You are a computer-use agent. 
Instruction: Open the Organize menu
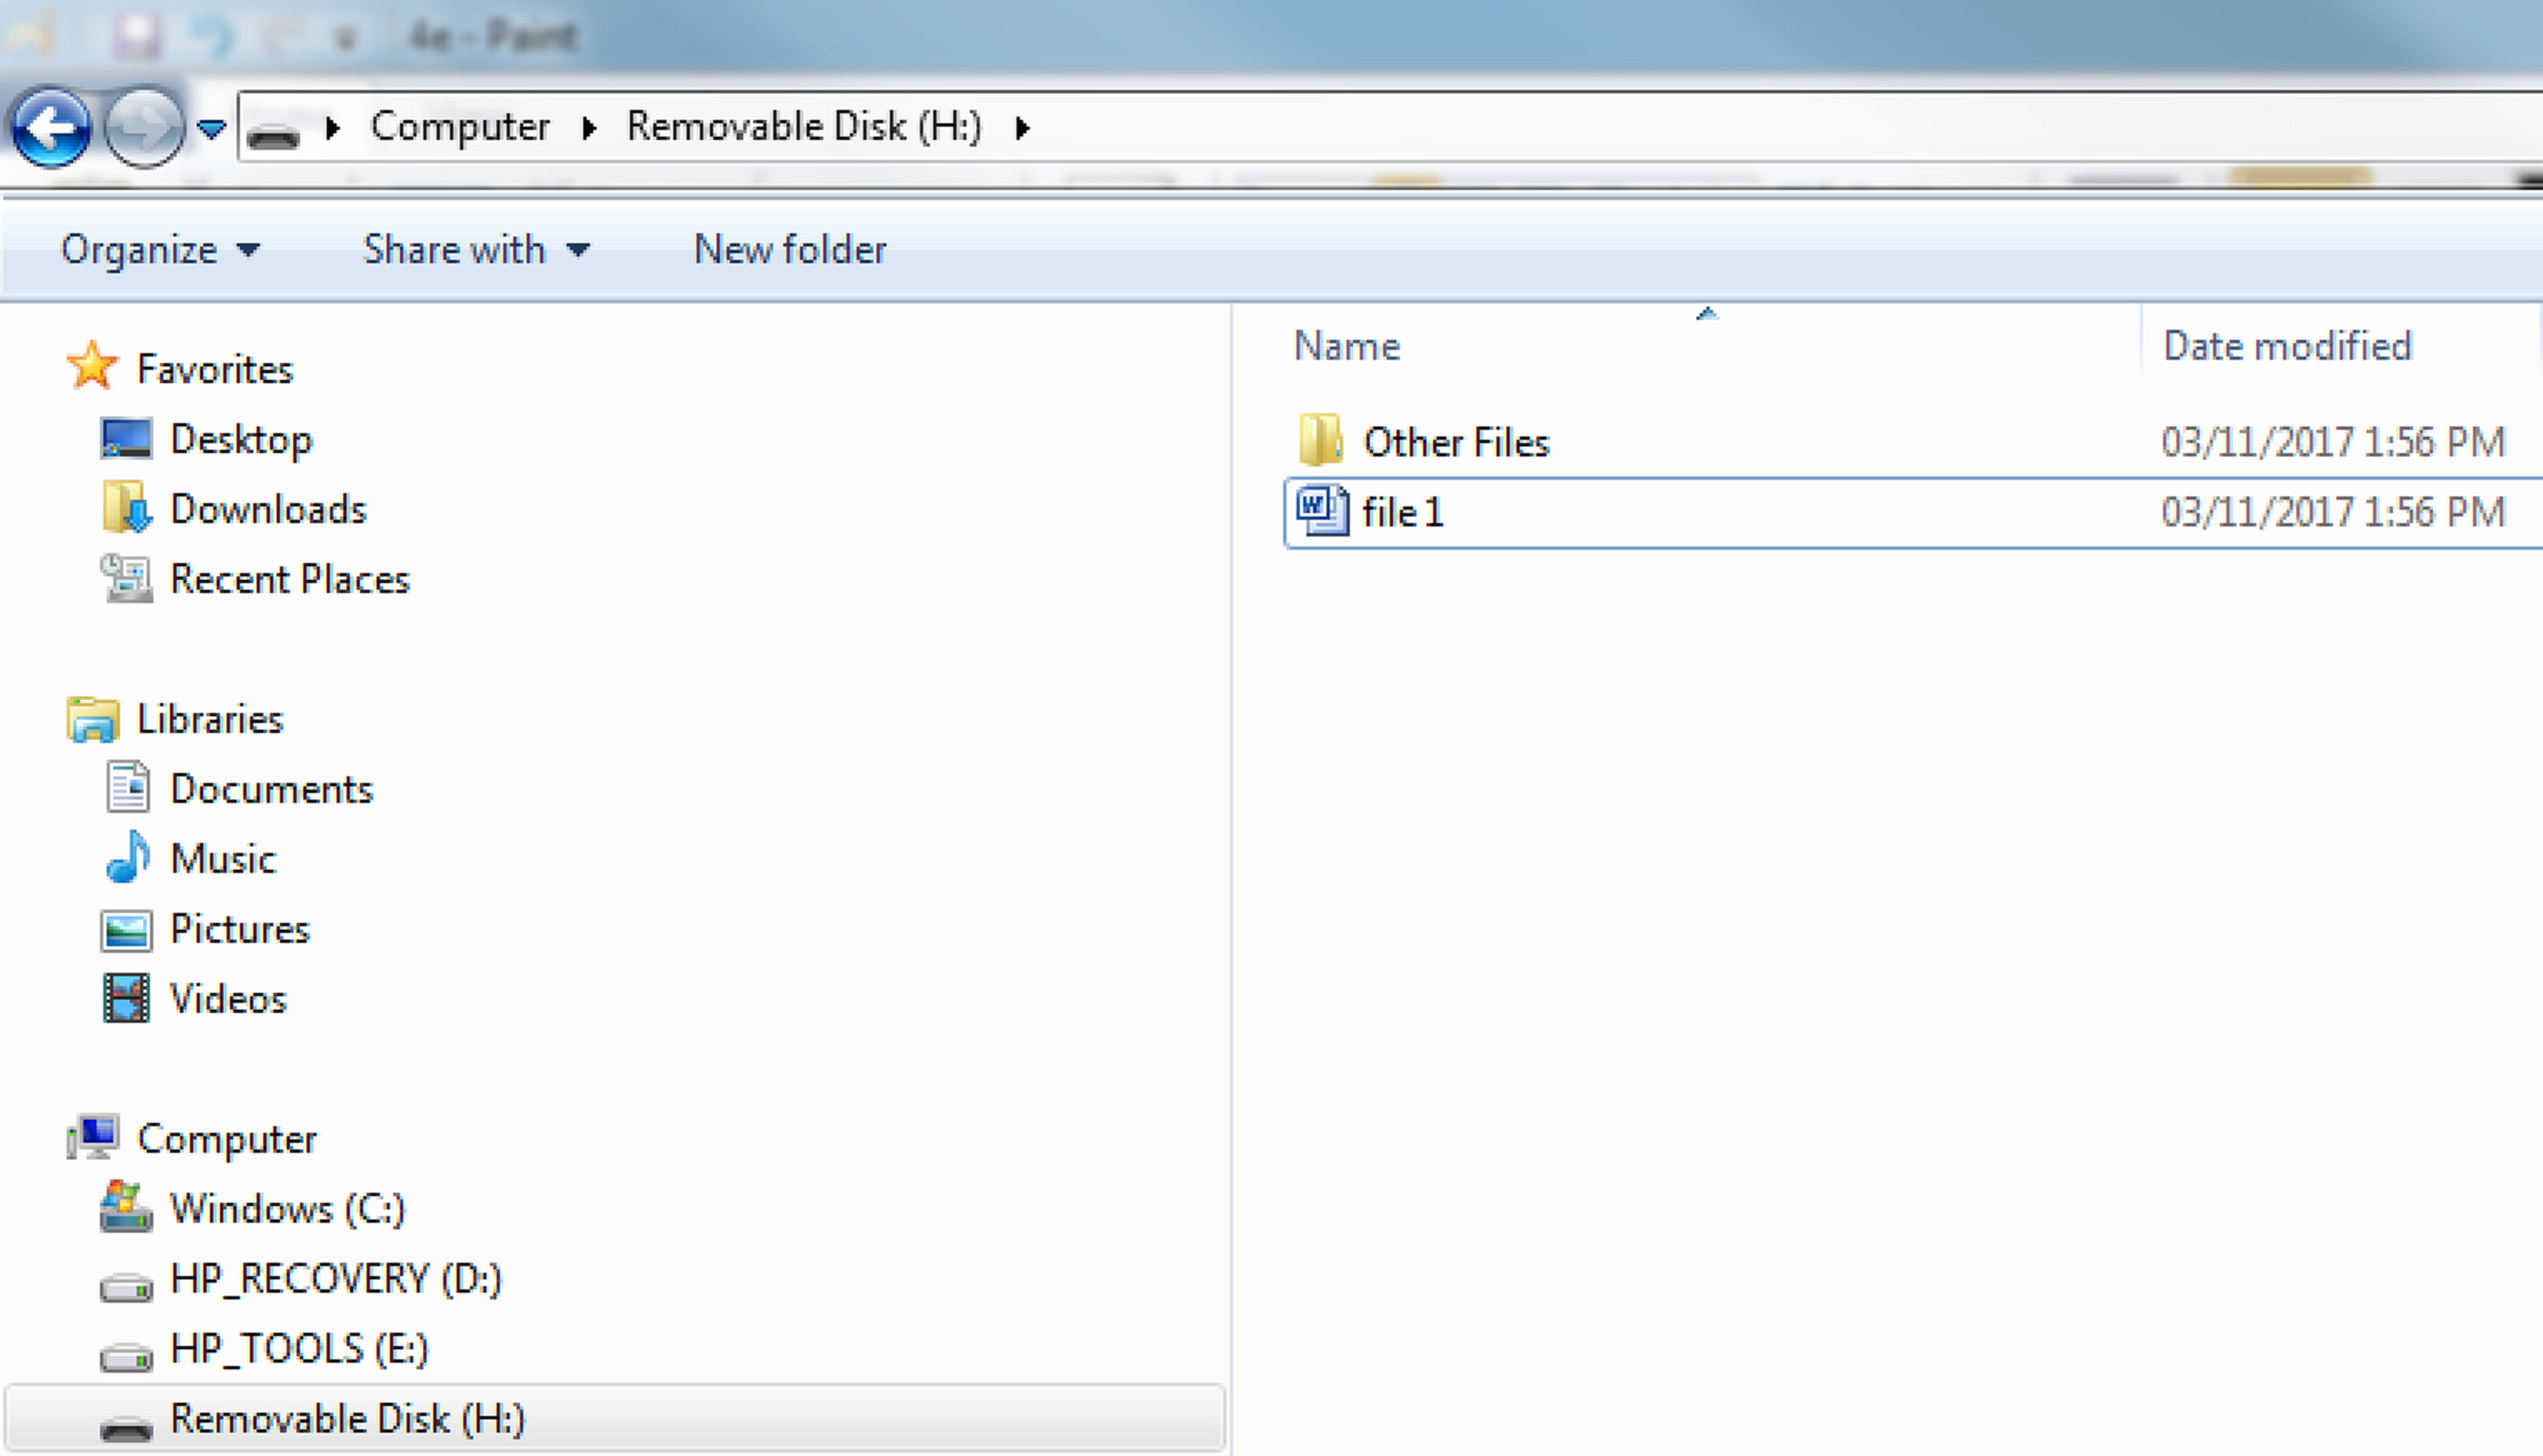tap(161, 250)
